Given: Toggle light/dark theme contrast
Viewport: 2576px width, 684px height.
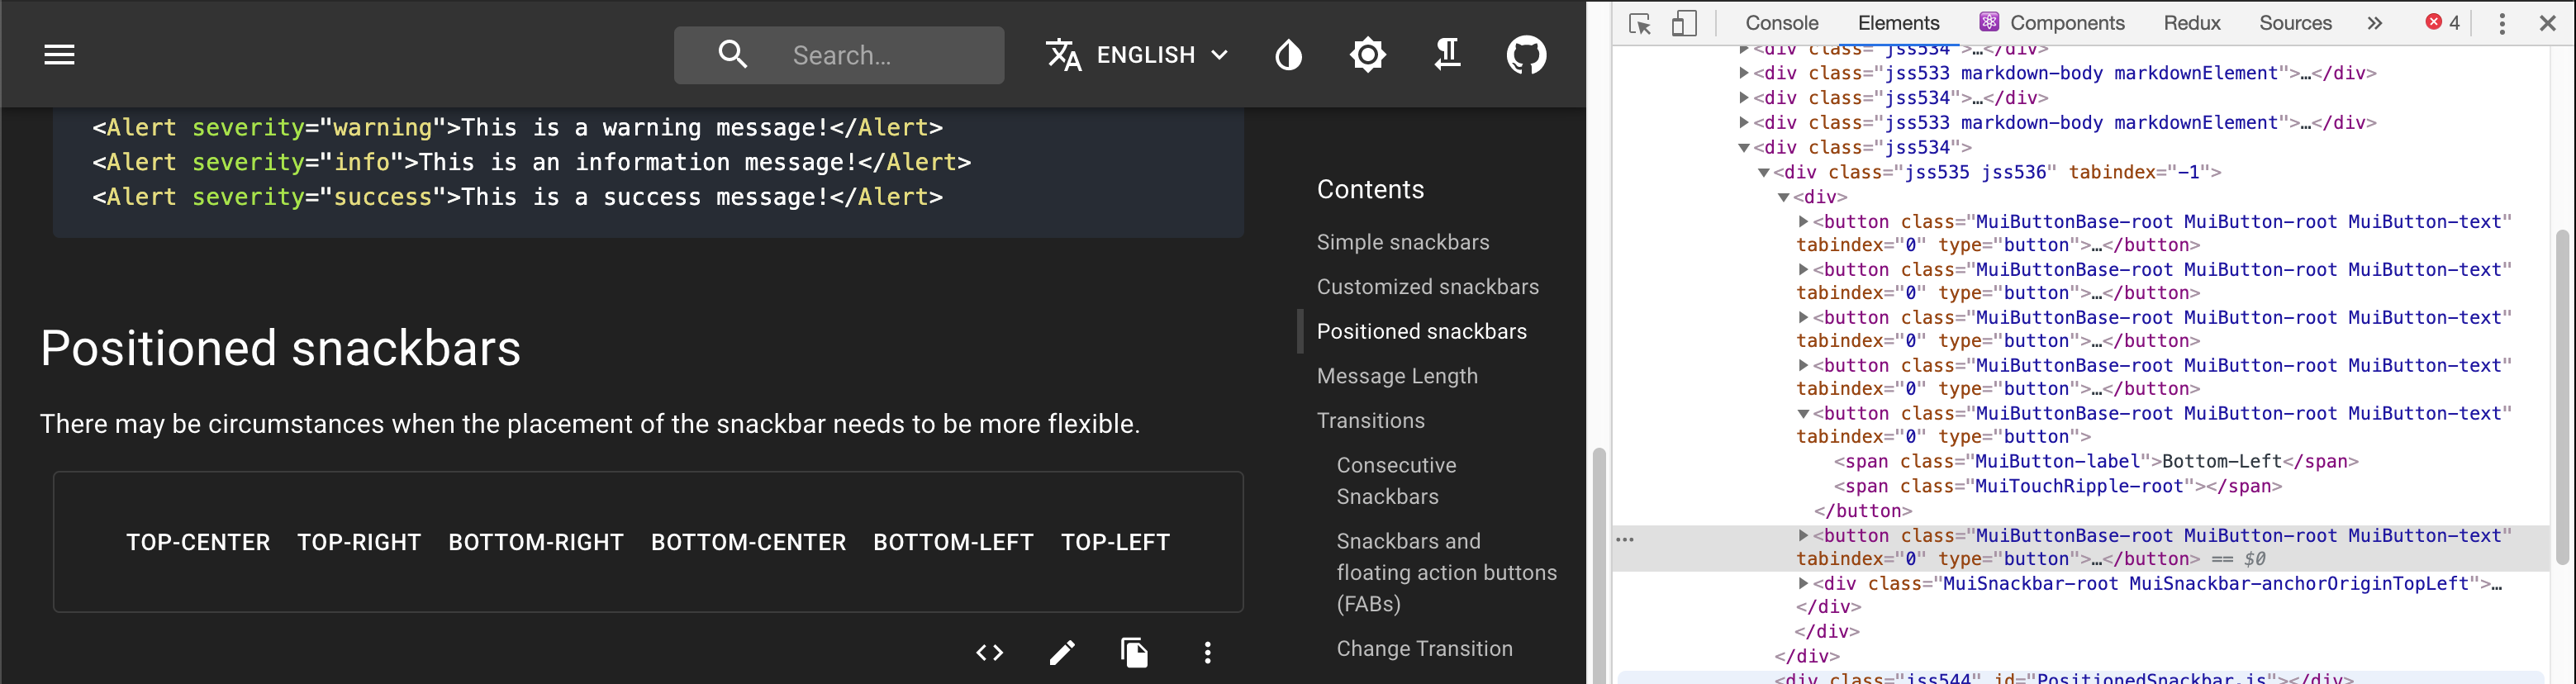Looking at the screenshot, I should point(1288,54).
